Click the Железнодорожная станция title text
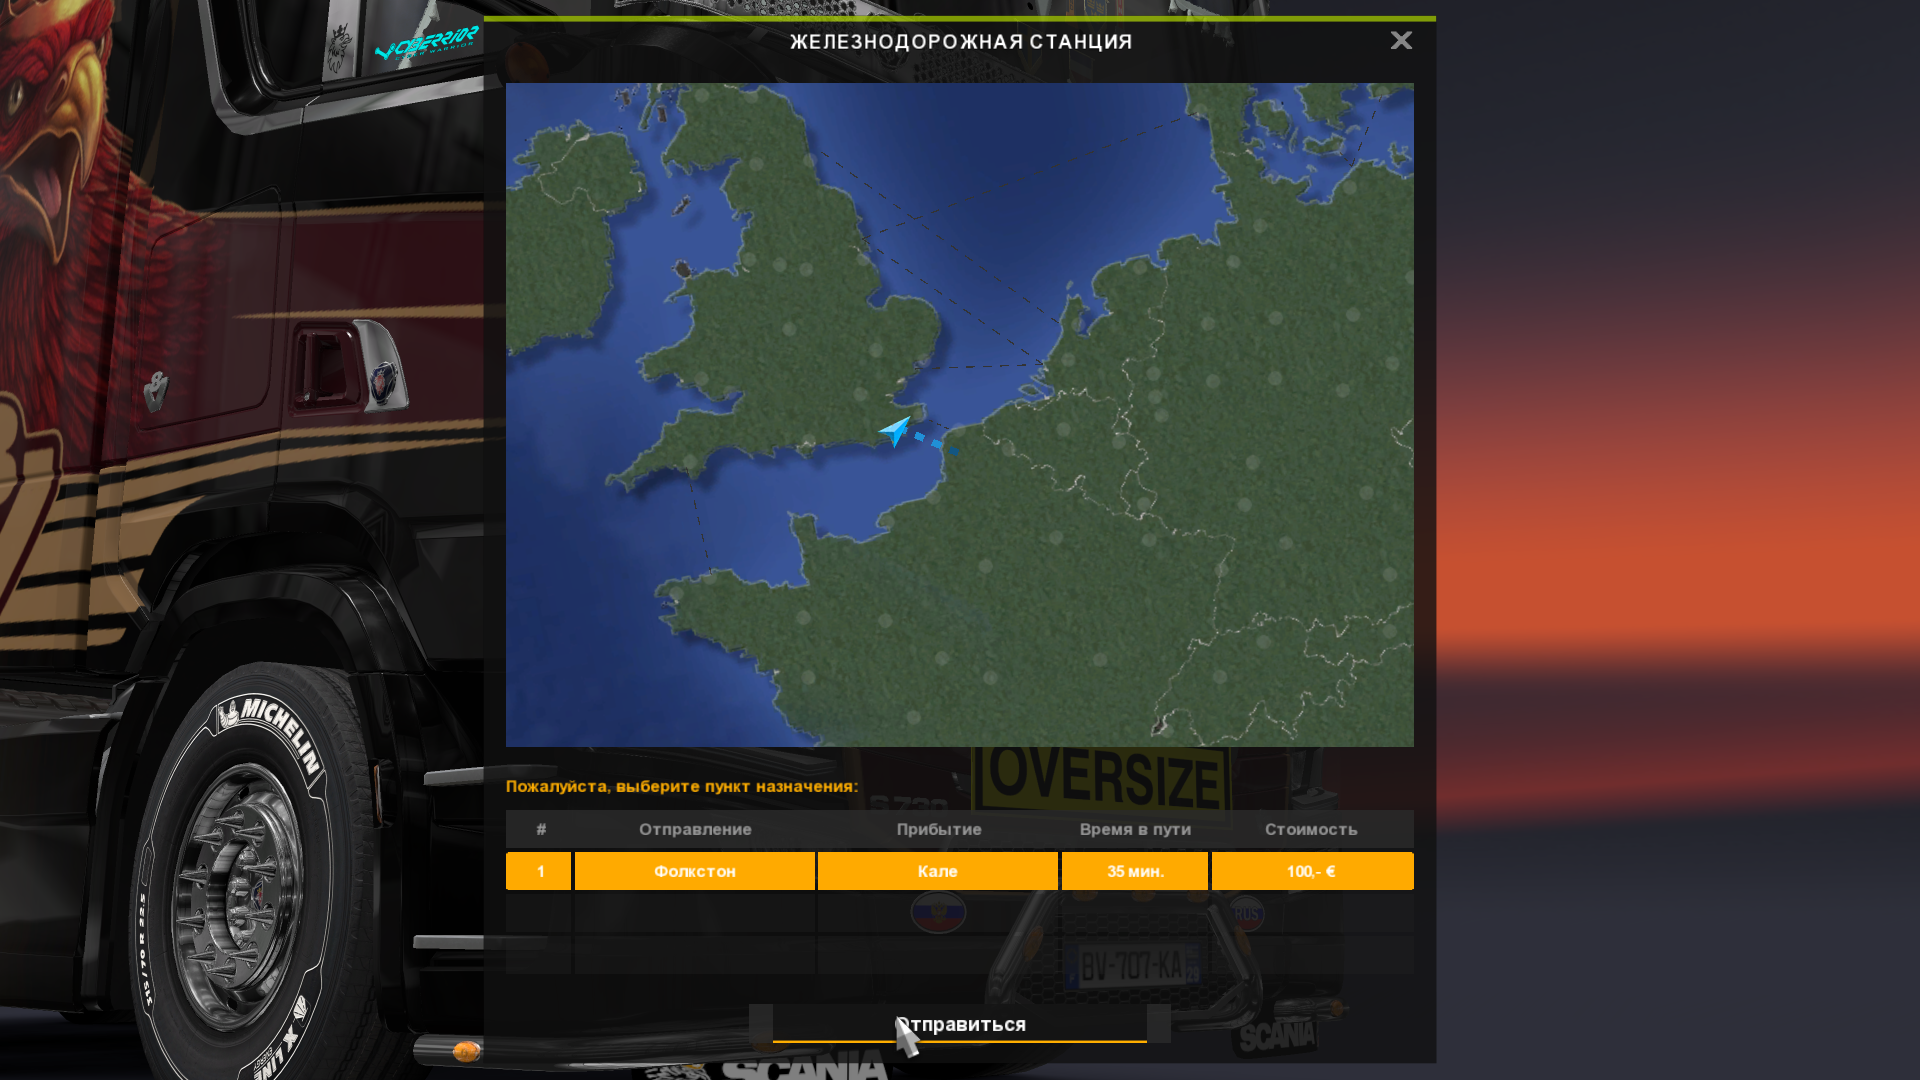The image size is (1920, 1080). pyautogui.click(x=961, y=42)
